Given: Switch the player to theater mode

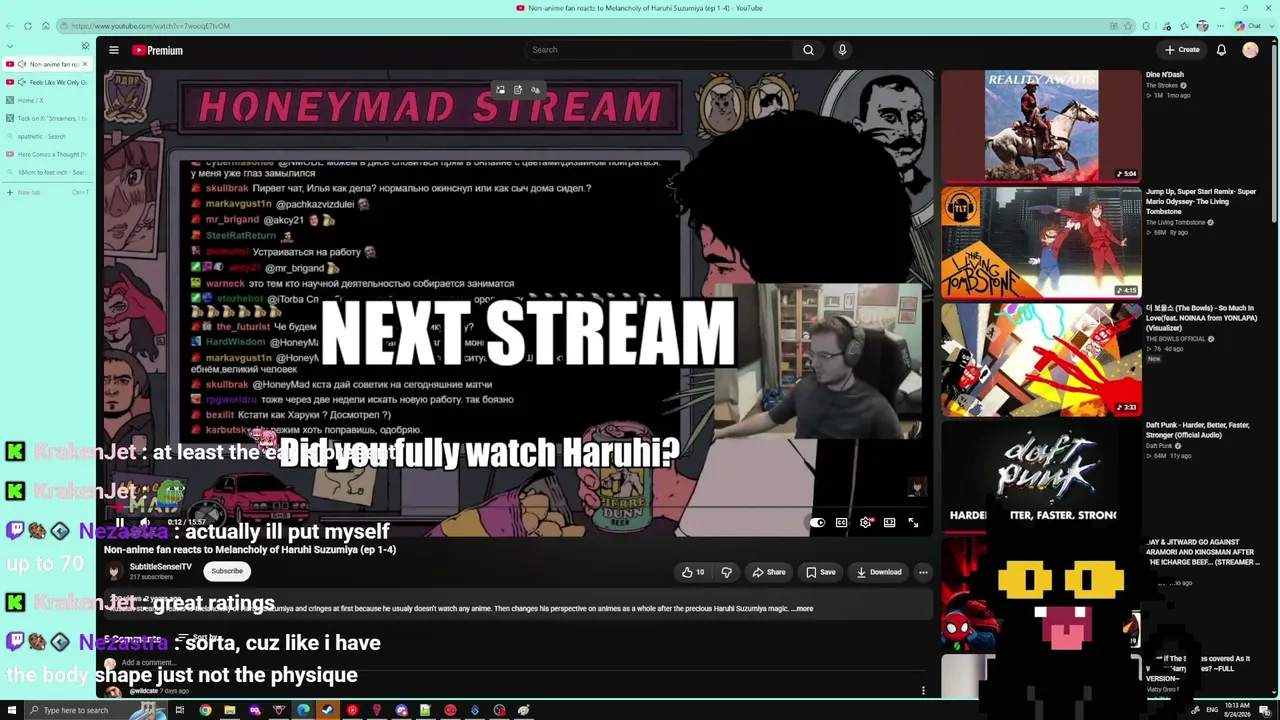Looking at the screenshot, I should (889, 522).
